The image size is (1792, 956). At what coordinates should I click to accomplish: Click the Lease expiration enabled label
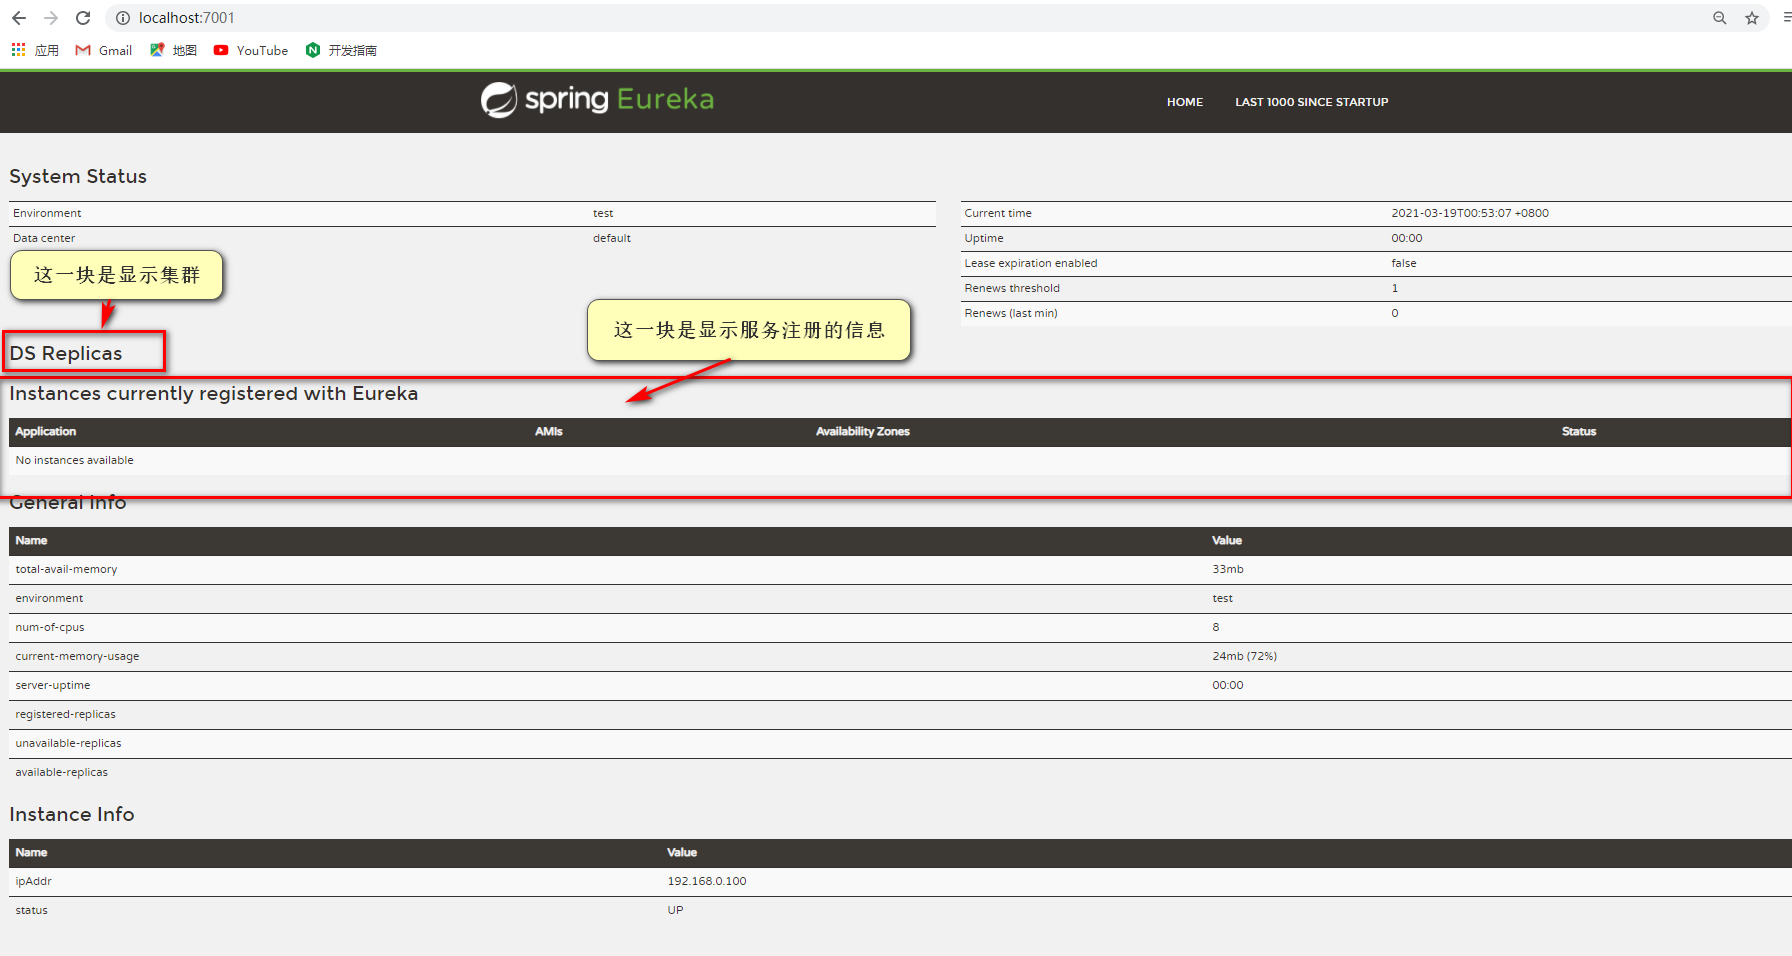pyautogui.click(x=1031, y=263)
